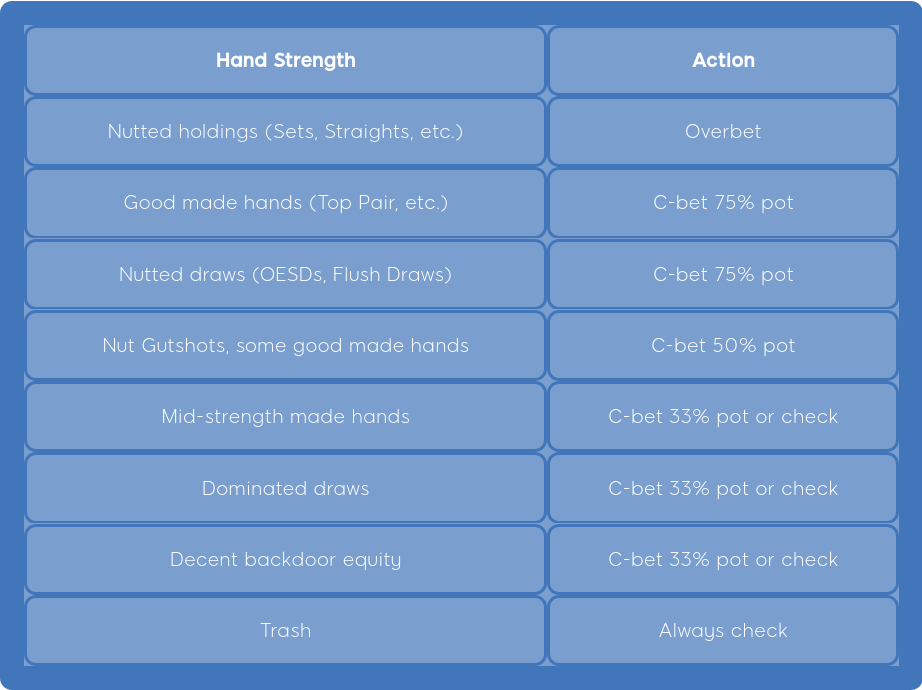This screenshot has width=922, height=690.
Task: Select the Overbet action cell
Action: (723, 132)
